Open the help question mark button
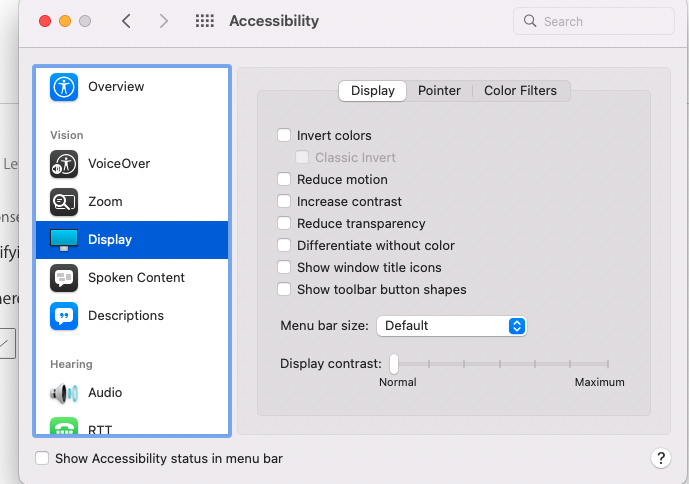 coord(660,458)
